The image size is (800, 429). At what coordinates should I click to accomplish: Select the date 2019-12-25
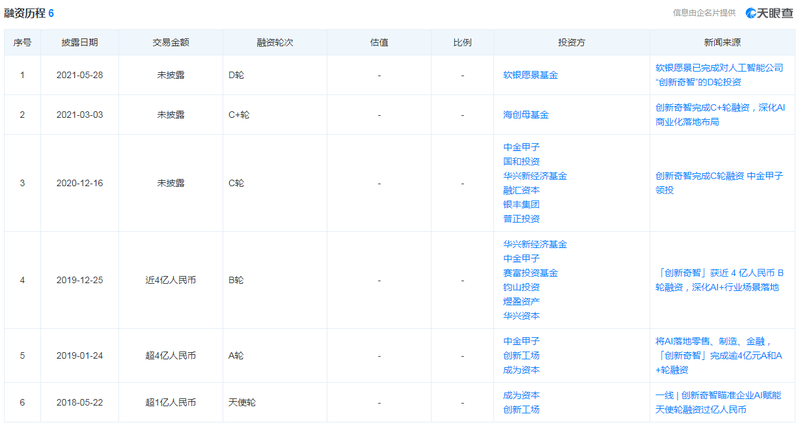(80, 280)
